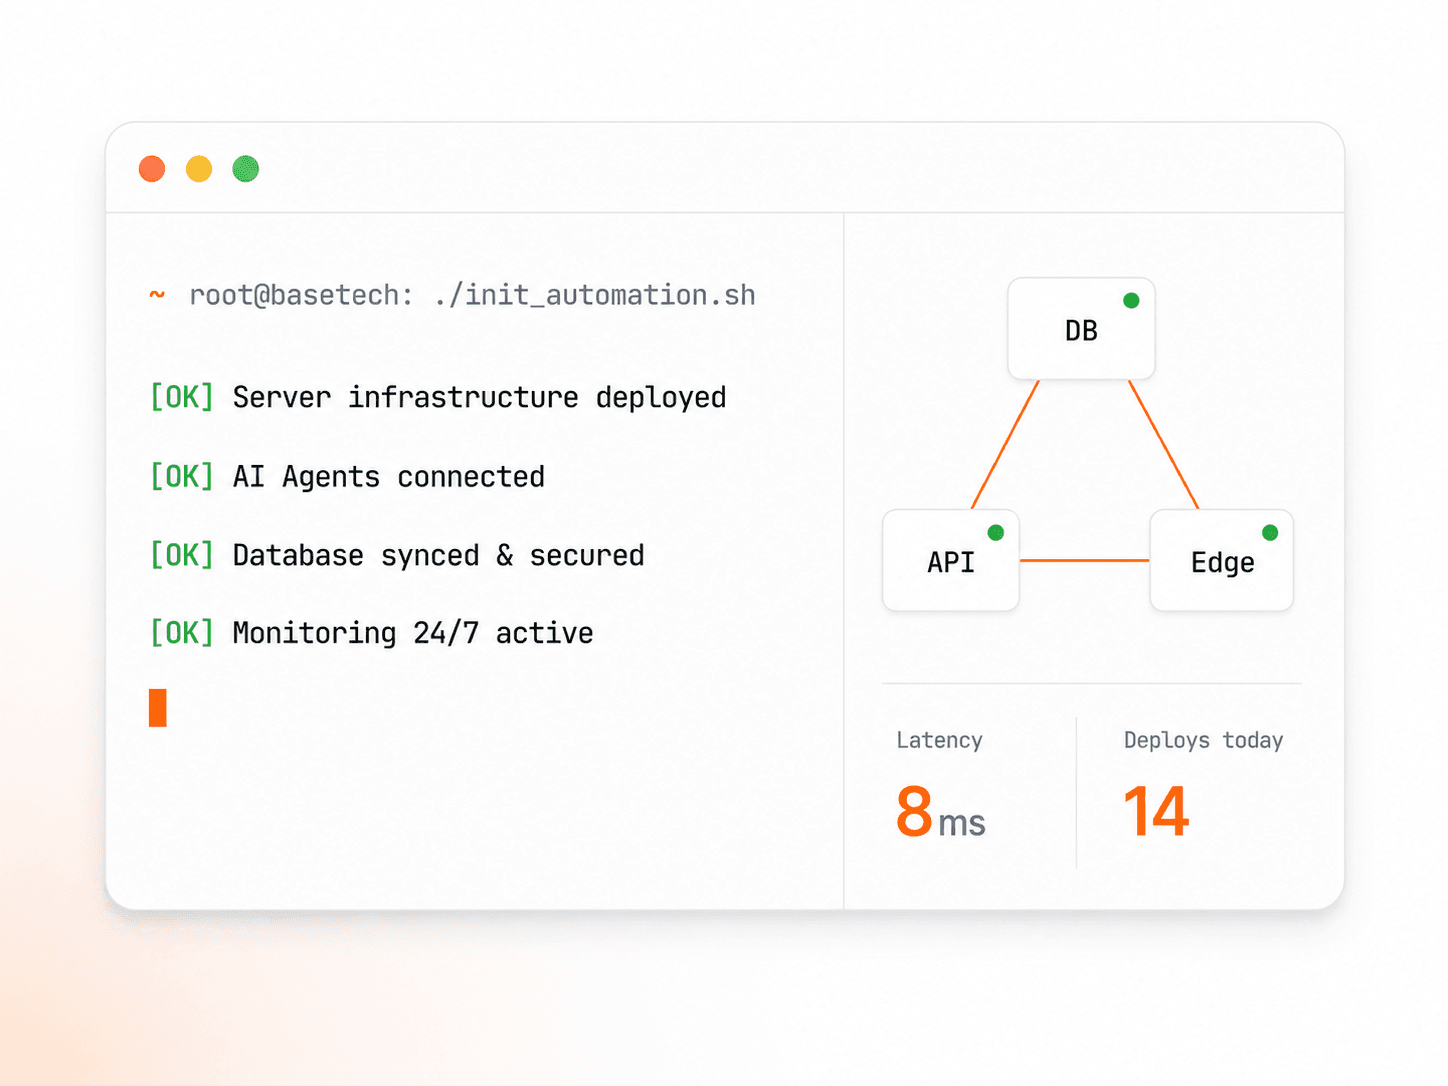The width and height of the screenshot is (1448, 1086).
Task: Click the orange terminal cursor block
Action: click(x=158, y=708)
